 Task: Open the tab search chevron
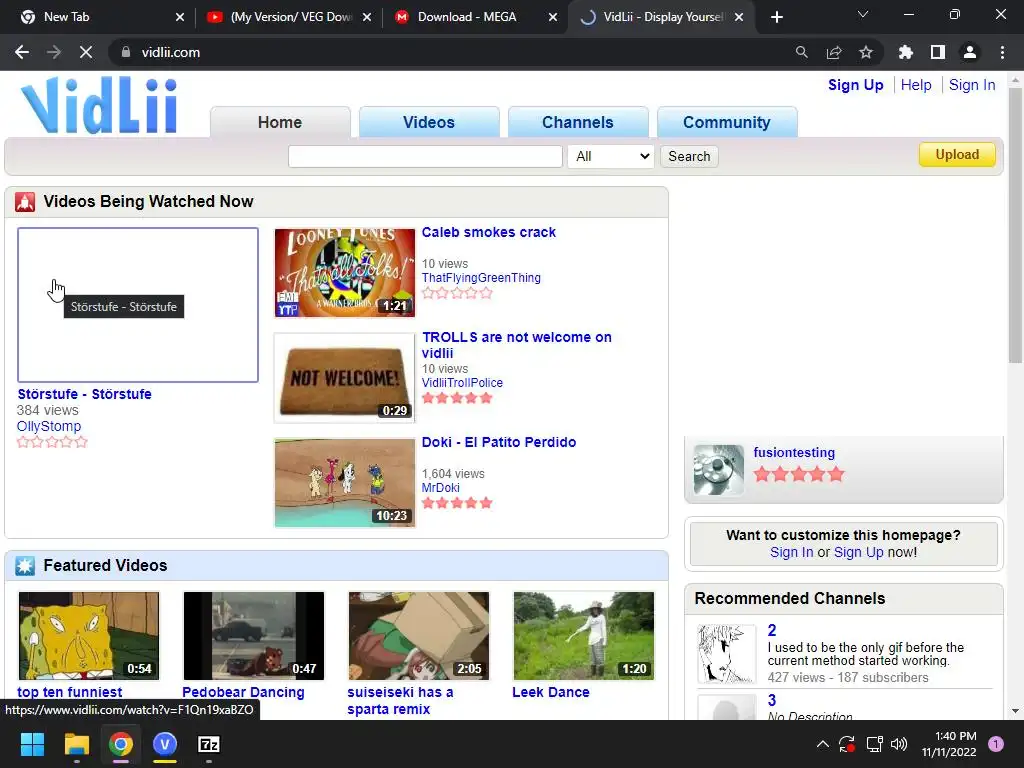point(863,14)
